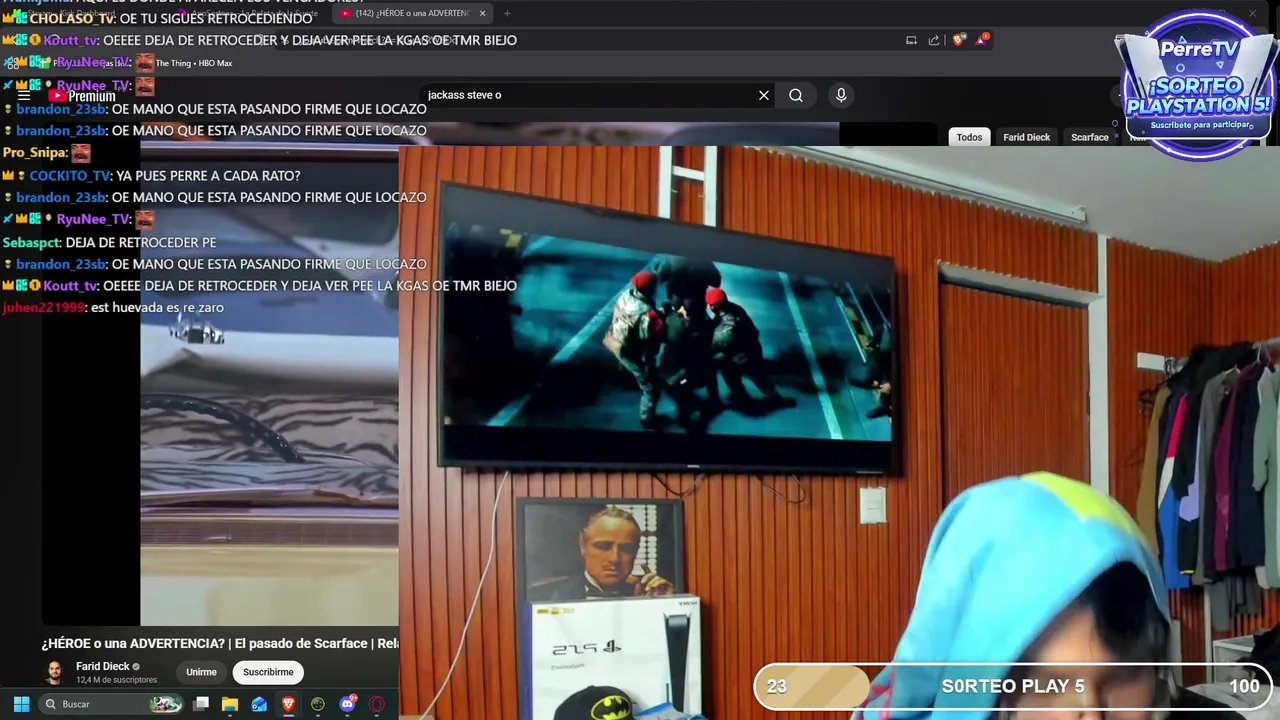Open the yellow-ringed round taskbar app icon

pos(318,704)
